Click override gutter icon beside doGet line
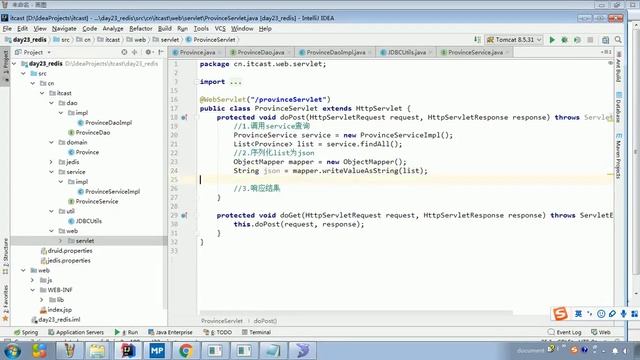640x360 pixels. (184, 216)
